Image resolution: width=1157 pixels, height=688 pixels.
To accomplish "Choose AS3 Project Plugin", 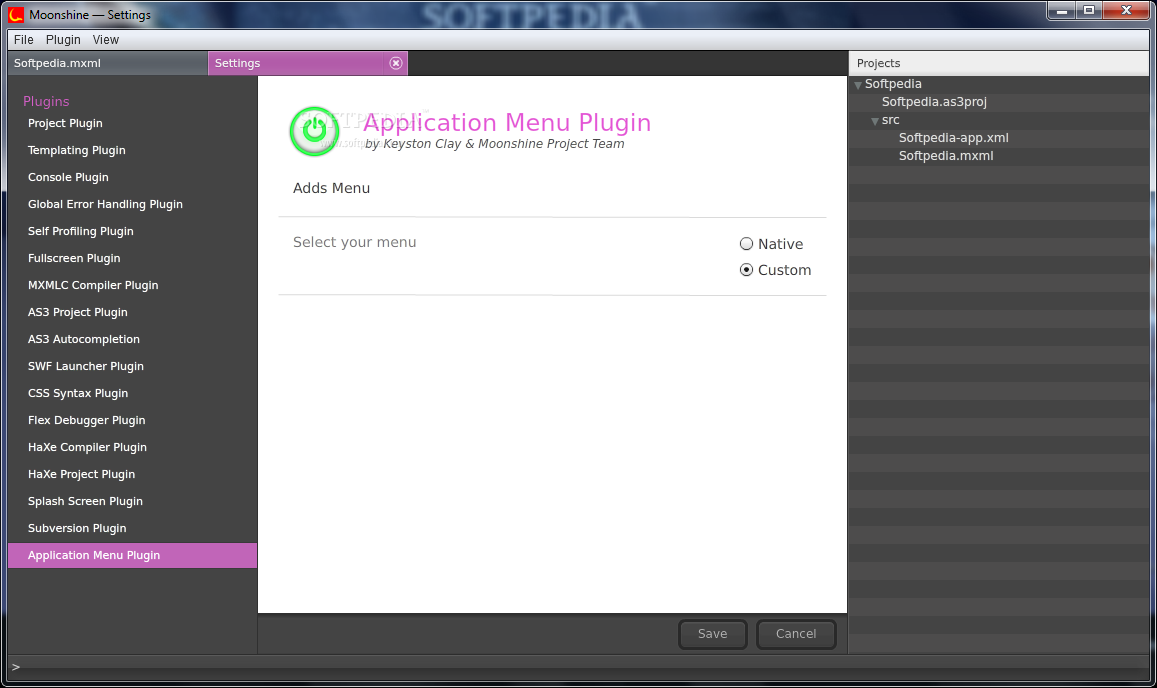I will (x=133, y=312).
